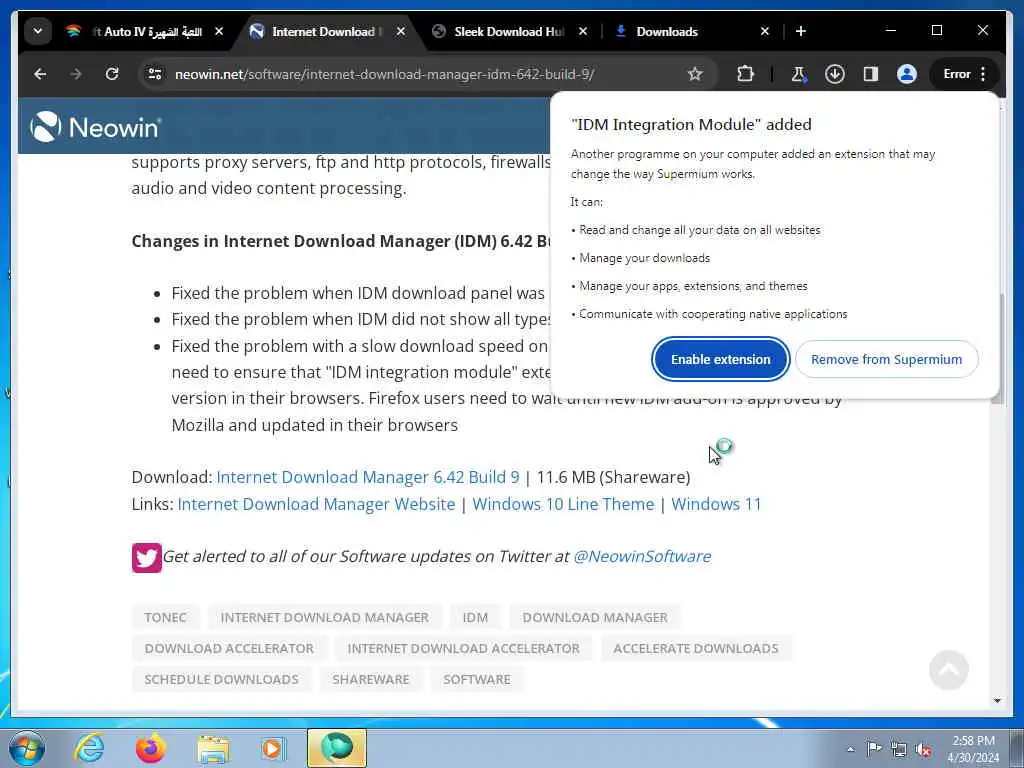Click the pink Twitter bird icon
1024x768 pixels.
click(146, 558)
